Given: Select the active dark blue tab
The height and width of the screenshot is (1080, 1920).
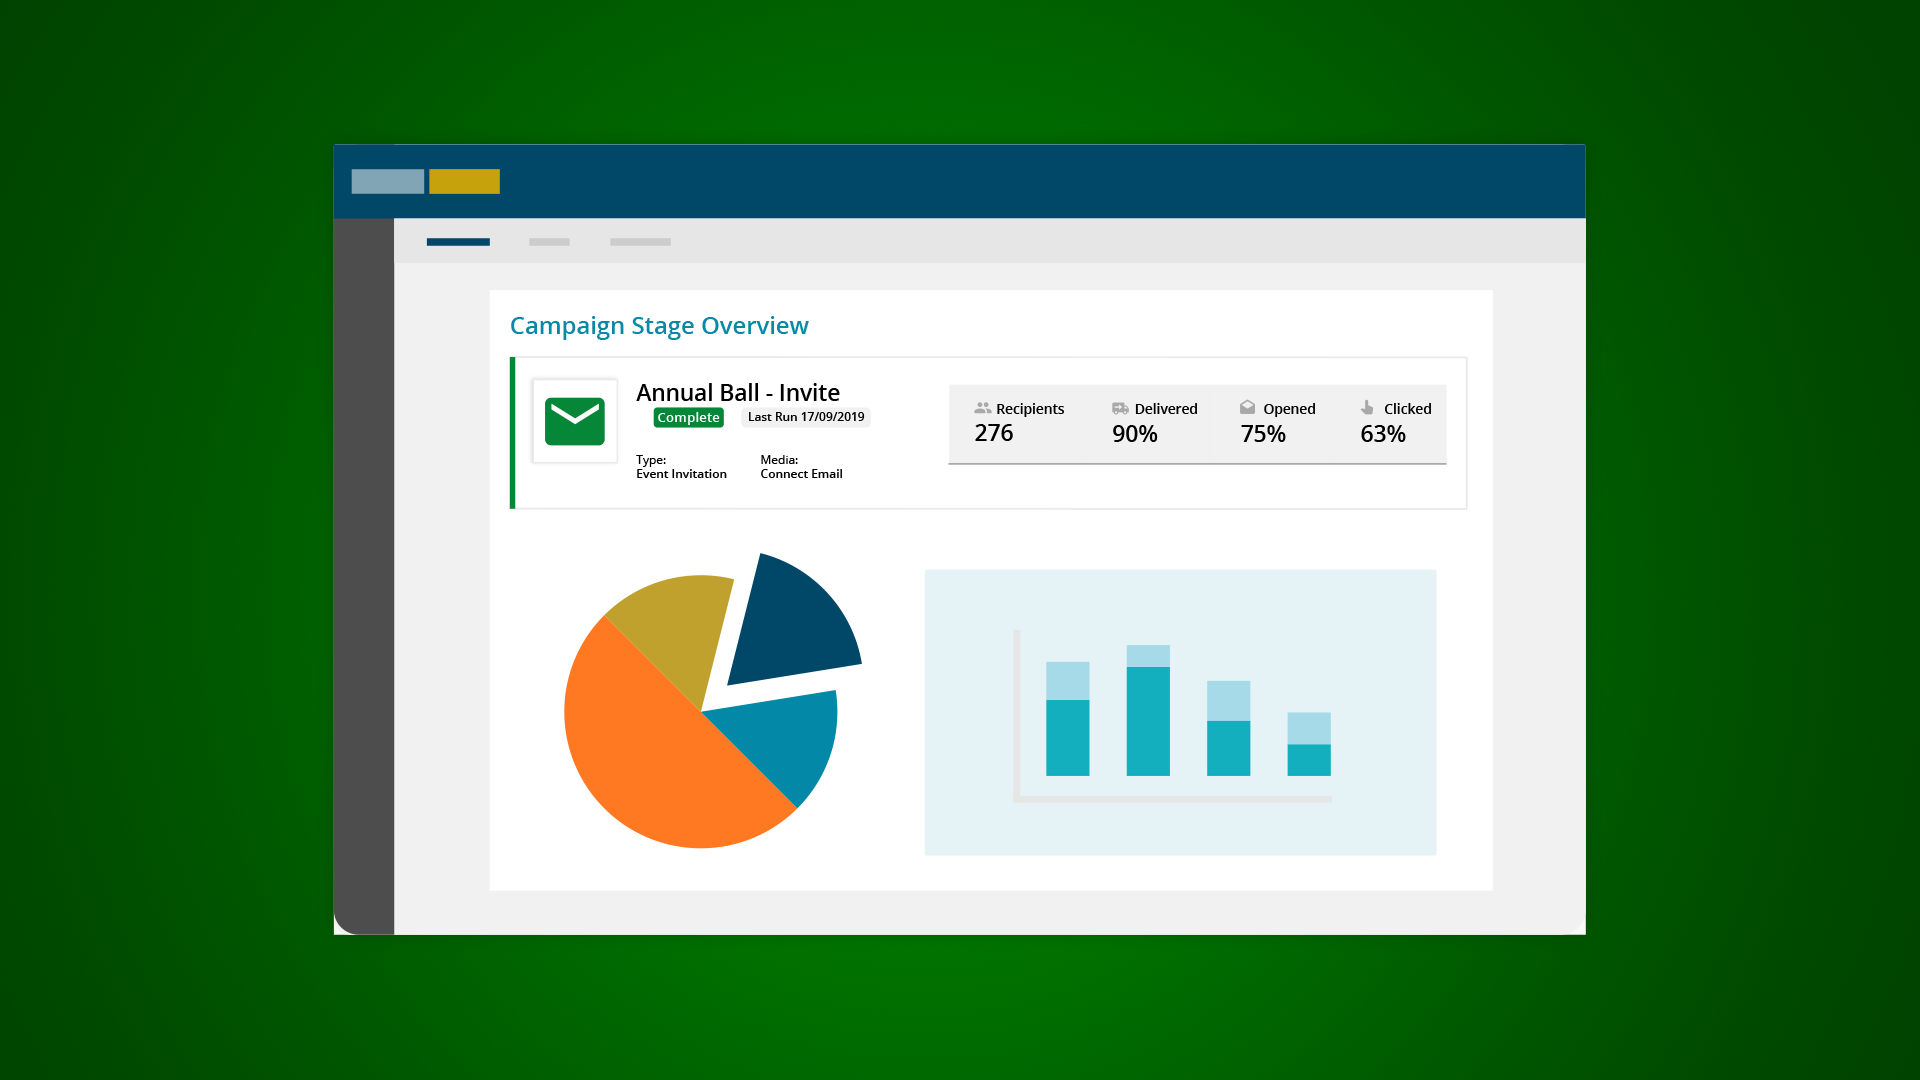Looking at the screenshot, I should tap(458, 242).
